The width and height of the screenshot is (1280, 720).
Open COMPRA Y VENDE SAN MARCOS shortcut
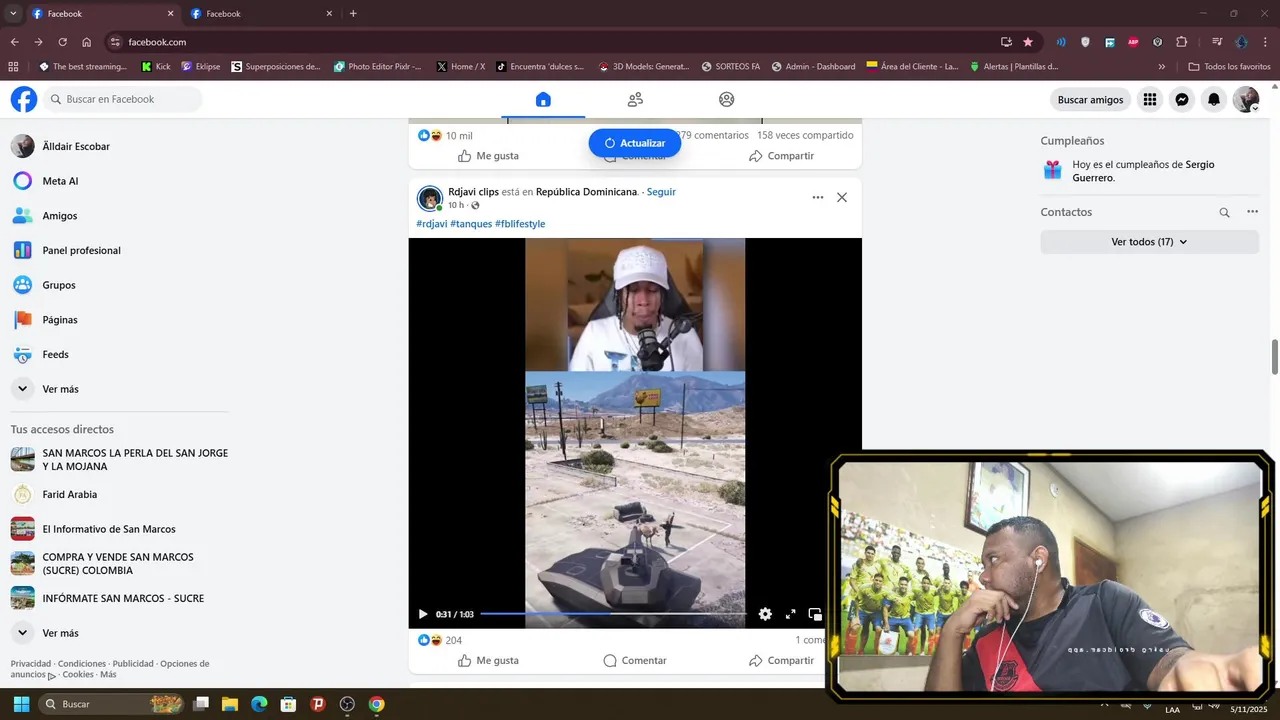click(119, 564)
